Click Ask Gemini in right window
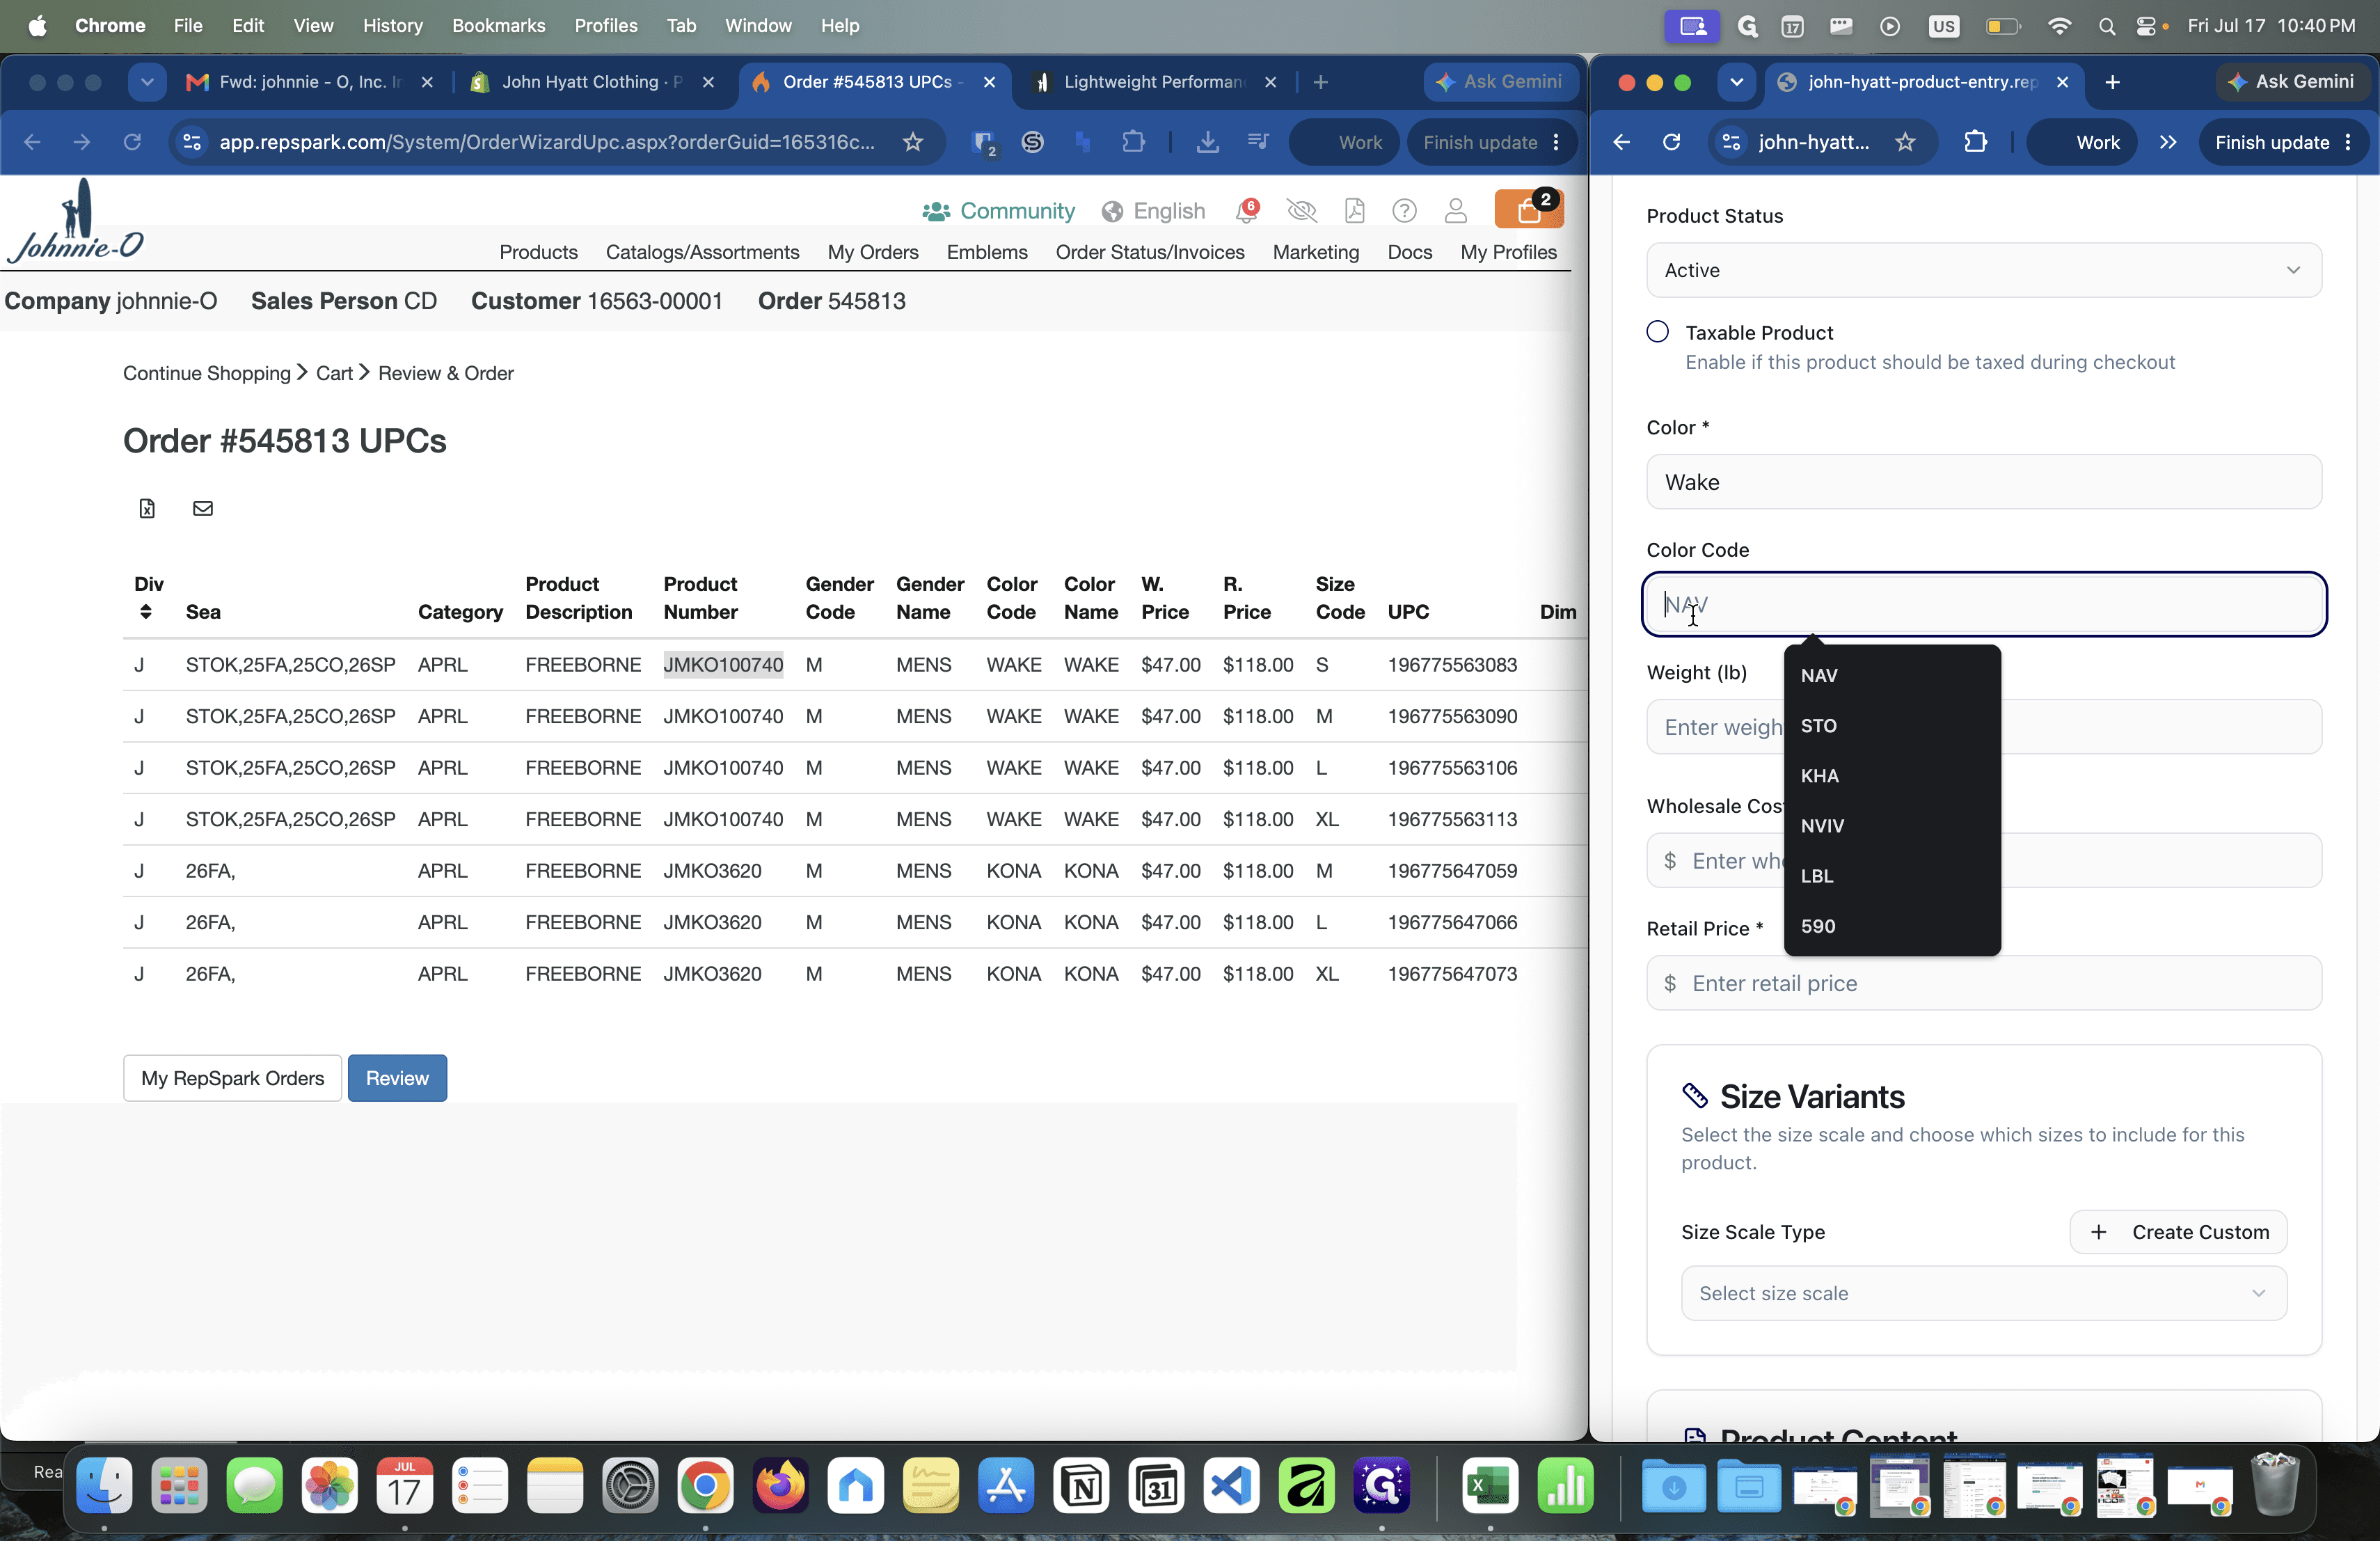This screenshot has width=2380, height=1541. click(2292, 82)
